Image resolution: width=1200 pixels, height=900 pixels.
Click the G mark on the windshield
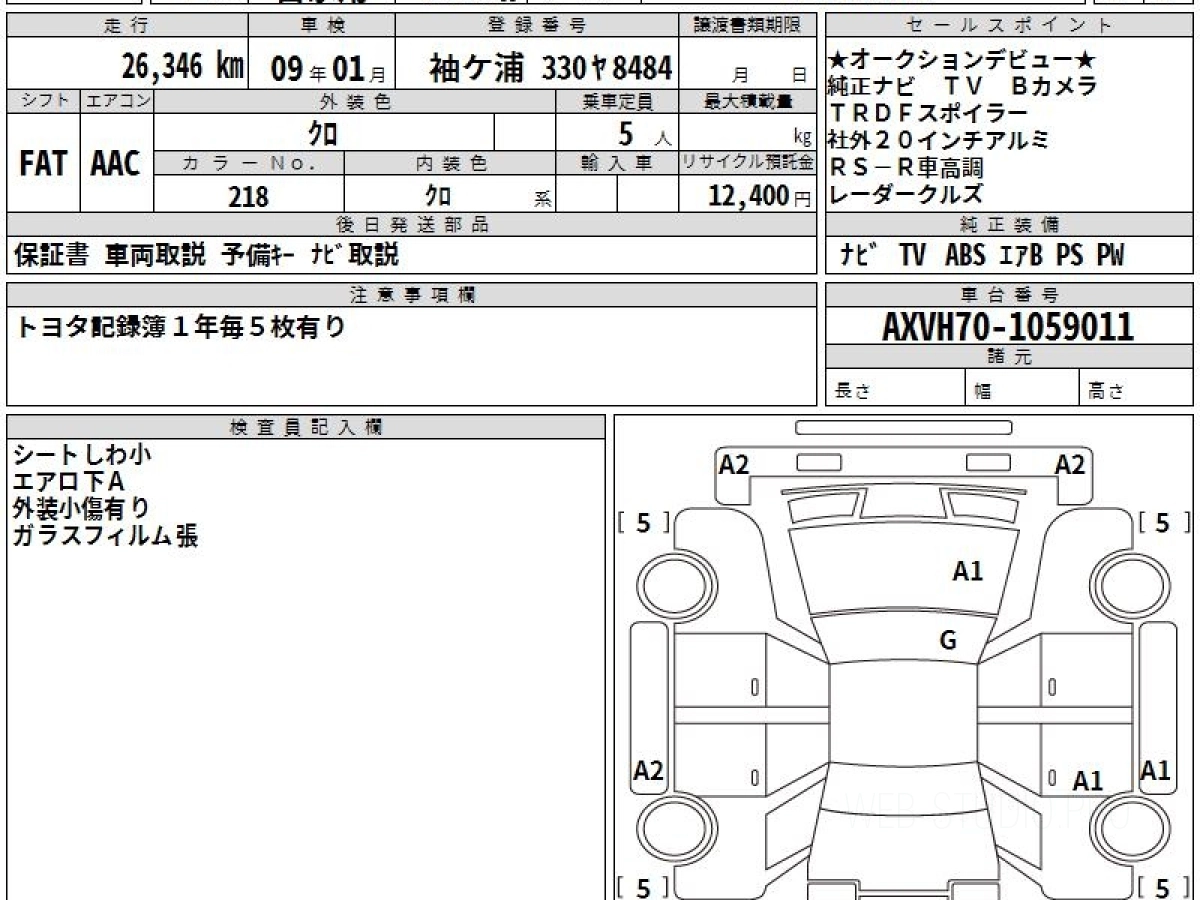pyautogui.click(x=948, y=641)
